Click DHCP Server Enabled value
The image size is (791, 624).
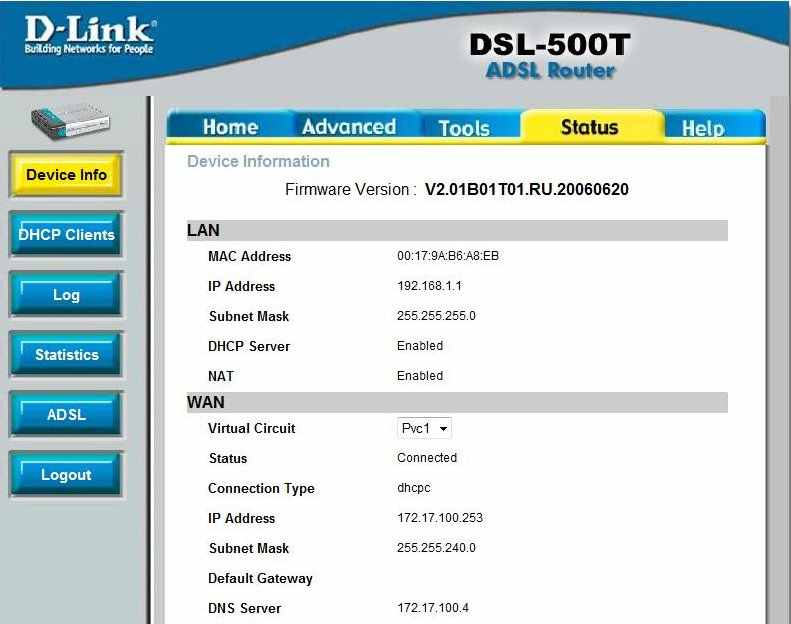tap(420, 346)
